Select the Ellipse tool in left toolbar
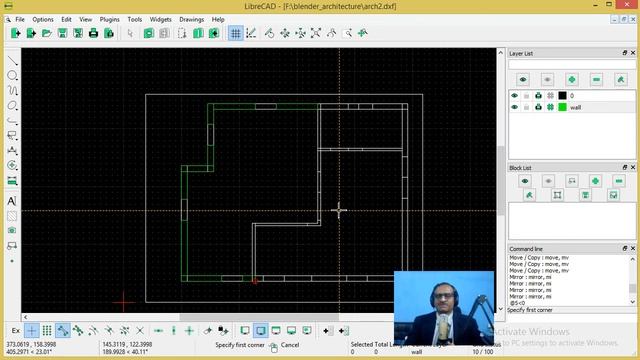This screenshot has width=640, height=360. click(12, 106)
